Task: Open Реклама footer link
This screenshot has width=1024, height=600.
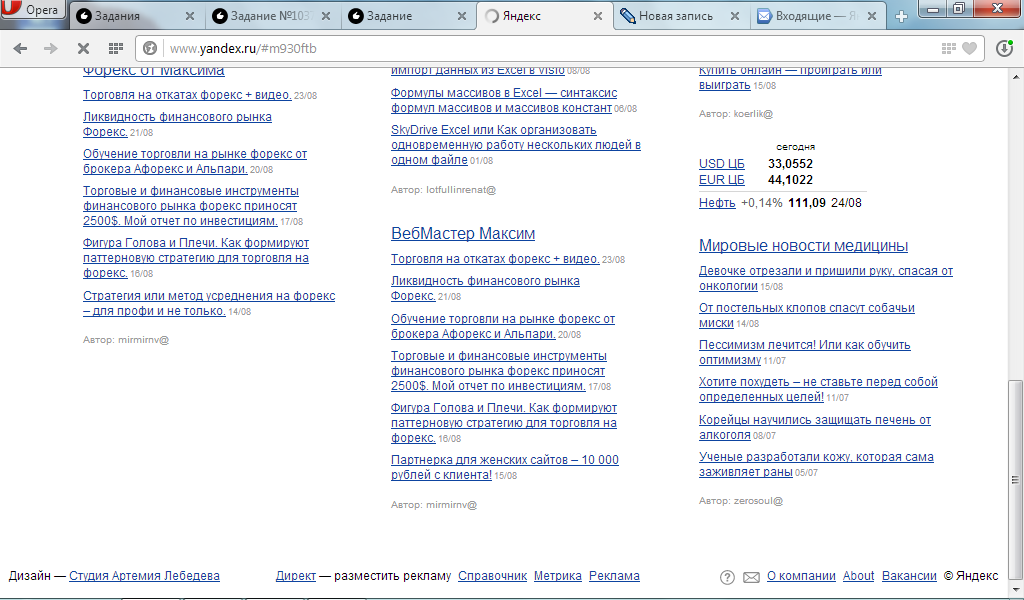Action: tap(615, 576)
